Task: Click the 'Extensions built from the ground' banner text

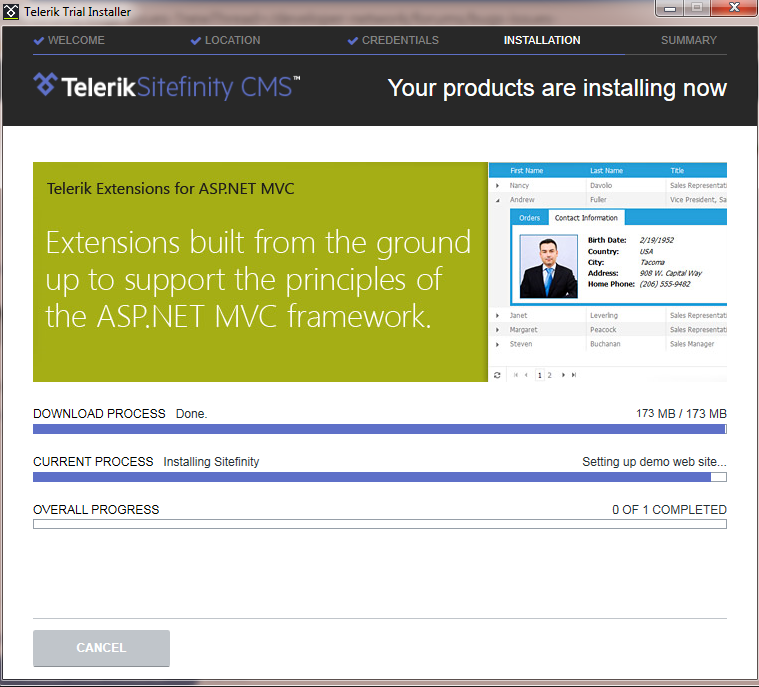Action: [258, 244]
